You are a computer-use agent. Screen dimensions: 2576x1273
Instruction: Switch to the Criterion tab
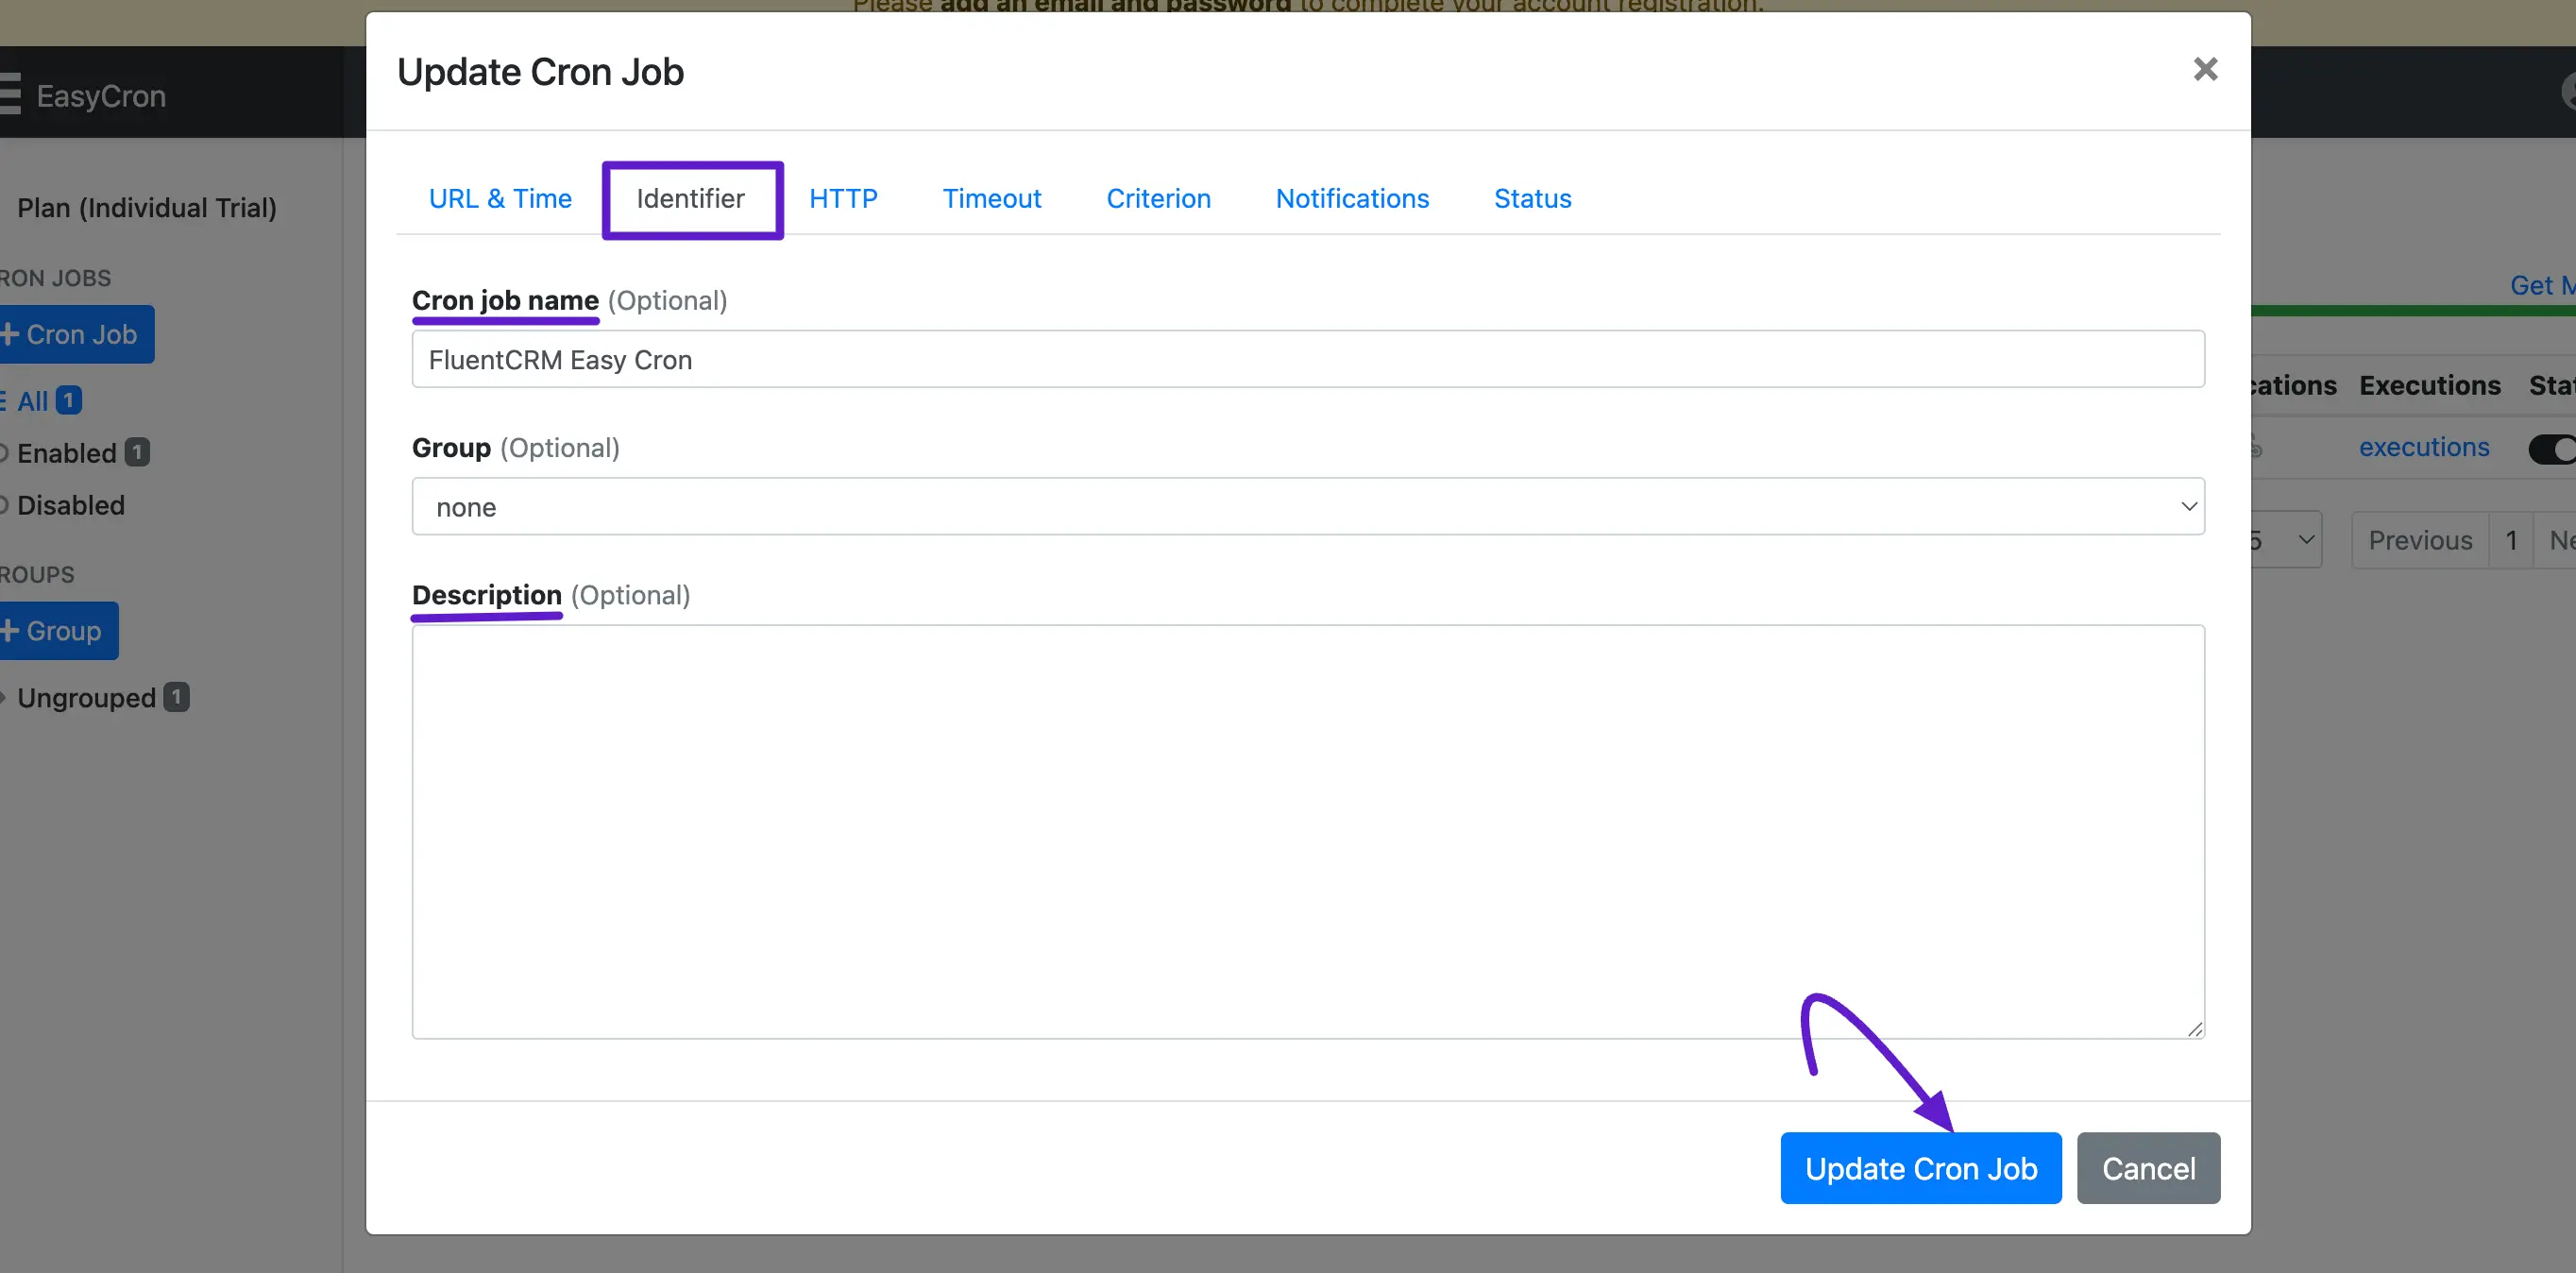coord(1158,199)
